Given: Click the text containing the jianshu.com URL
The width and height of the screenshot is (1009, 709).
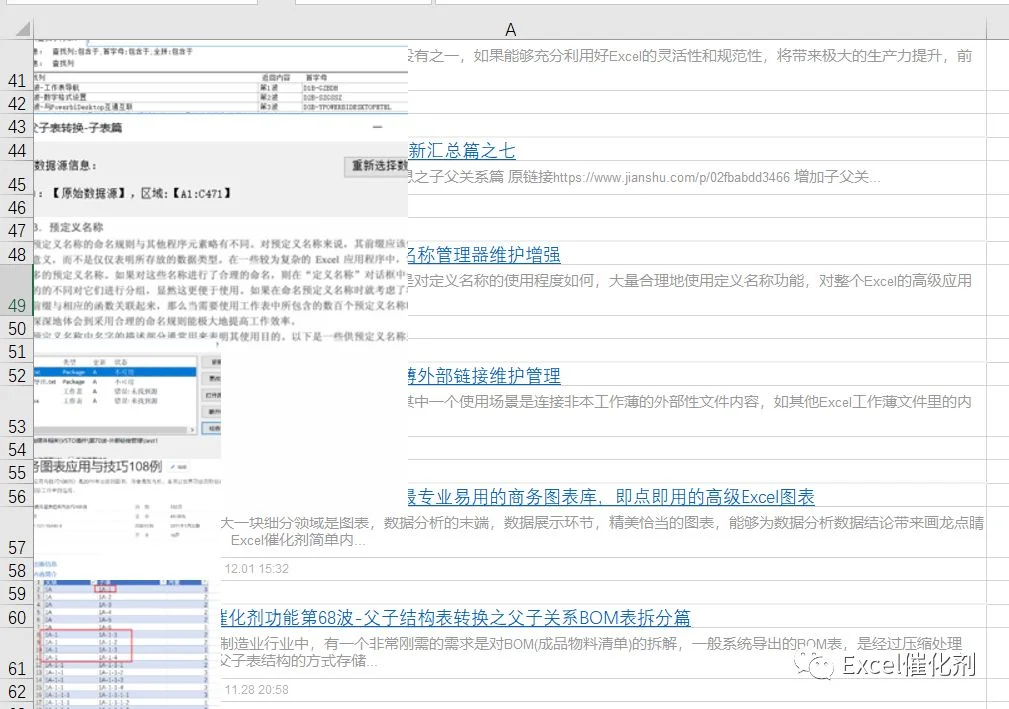Looking at the screenshot, I should (x=644, y=177).
